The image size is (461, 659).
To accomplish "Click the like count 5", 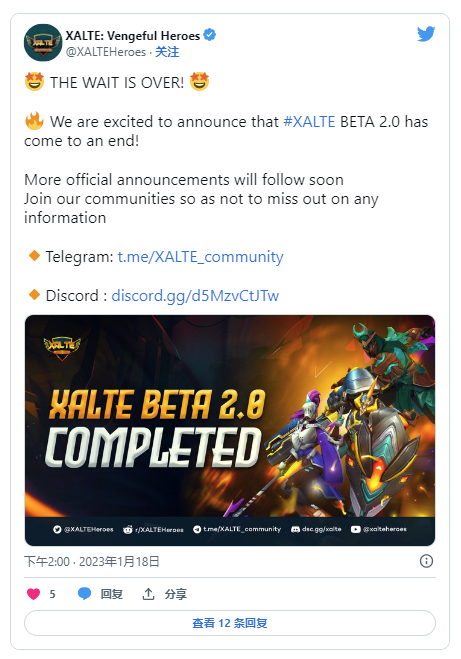I will tap(52, 594).
